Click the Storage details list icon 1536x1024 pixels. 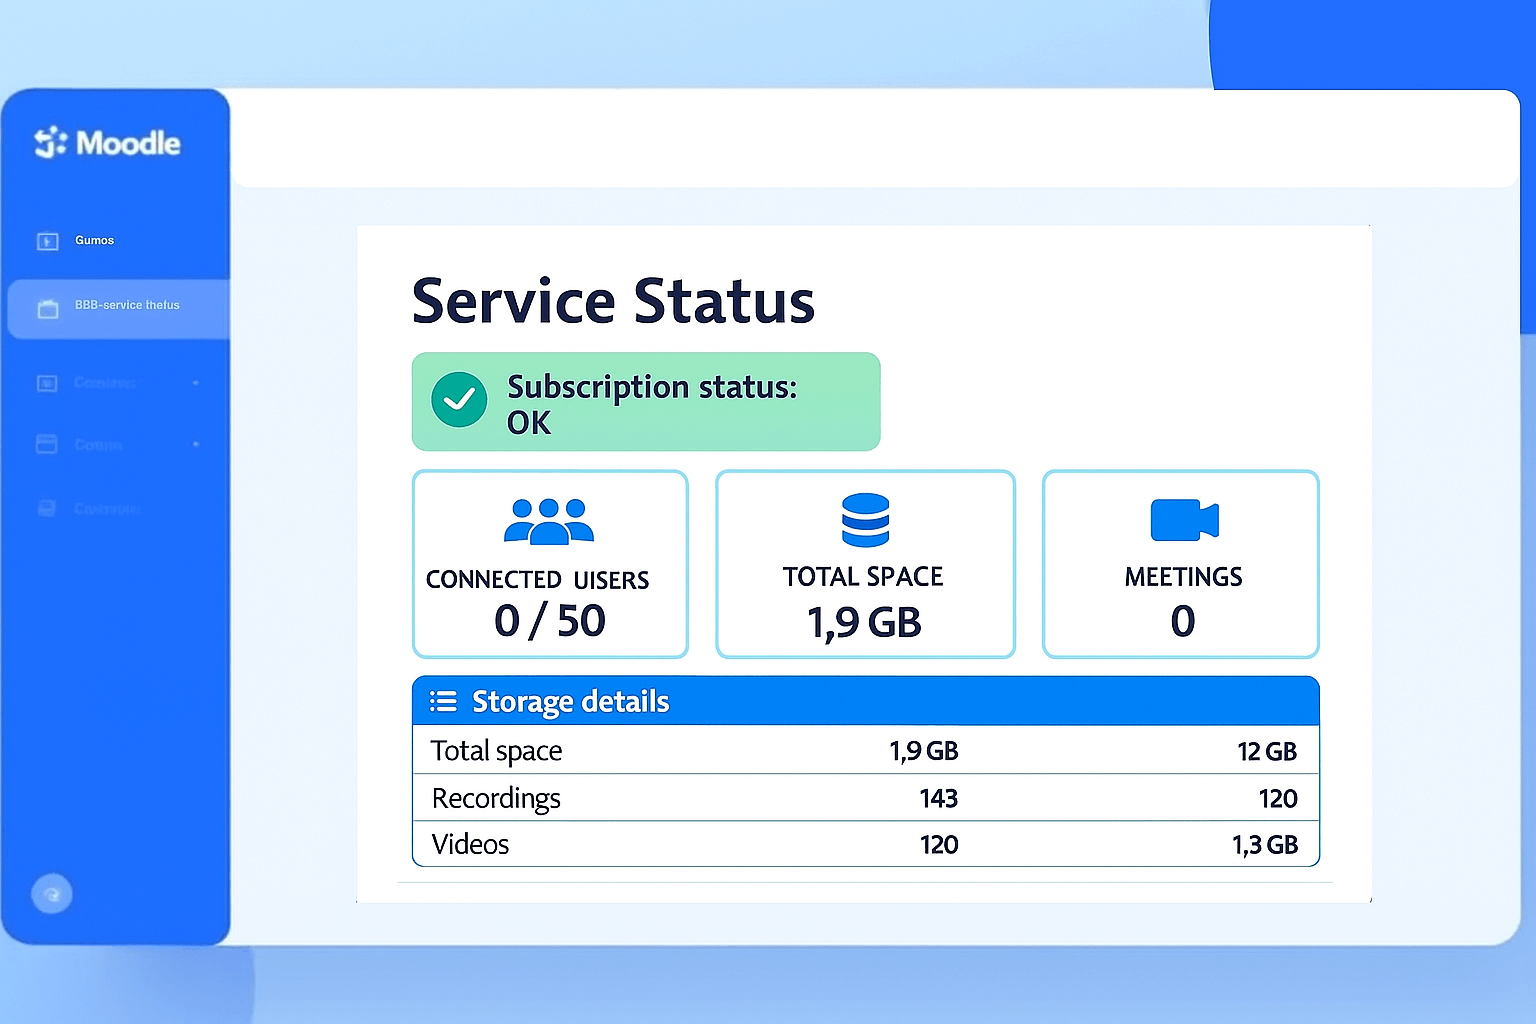(x=443, y=701)
